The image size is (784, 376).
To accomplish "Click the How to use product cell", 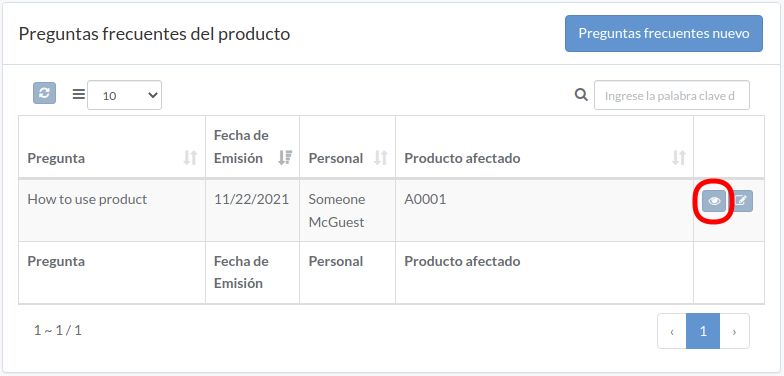I will click(x=112, y=210).
